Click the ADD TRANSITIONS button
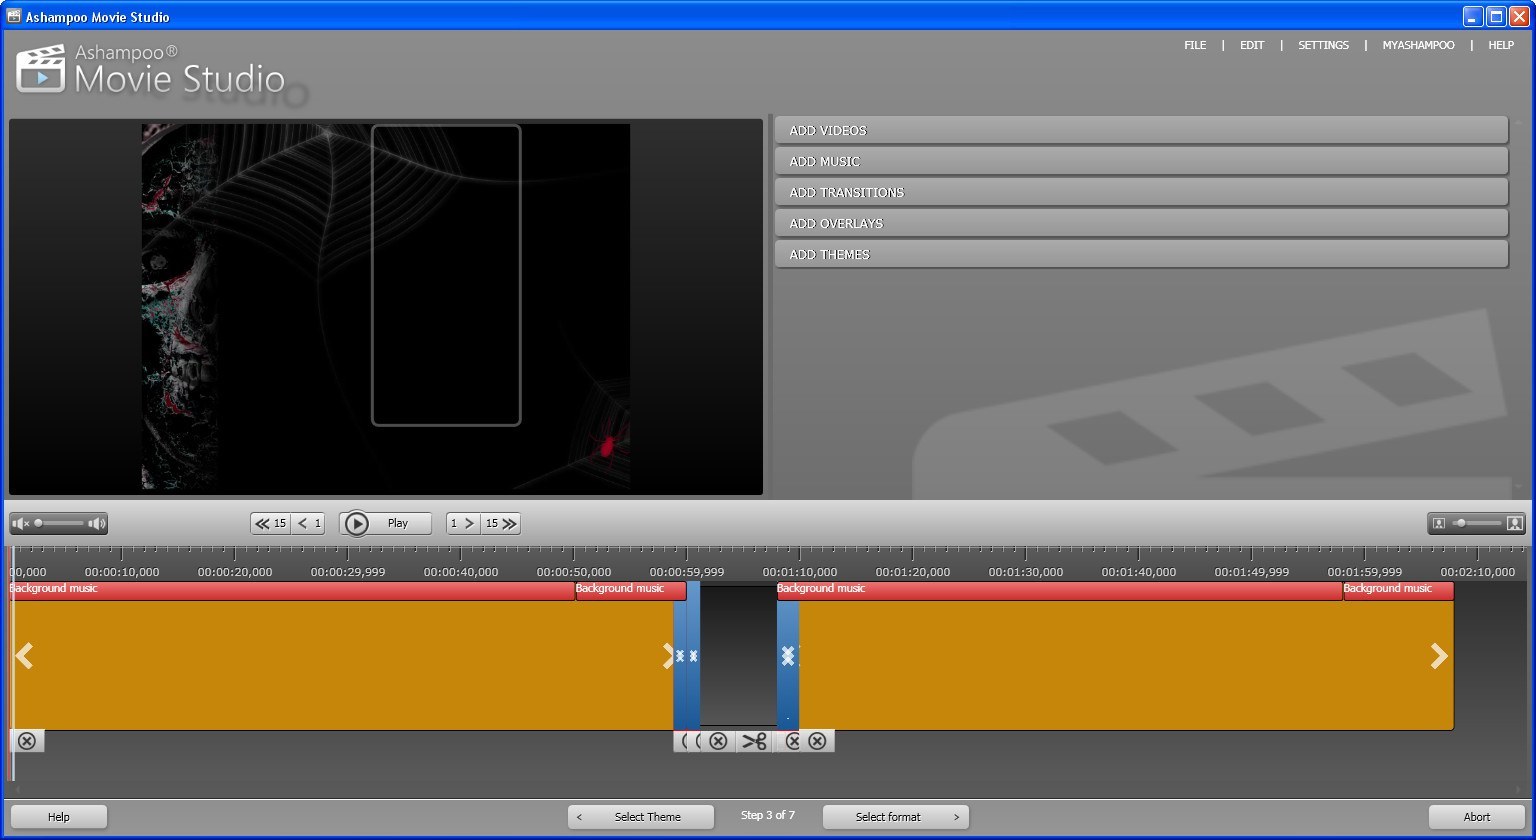1536x840 pixels. tap(1140, 191)
